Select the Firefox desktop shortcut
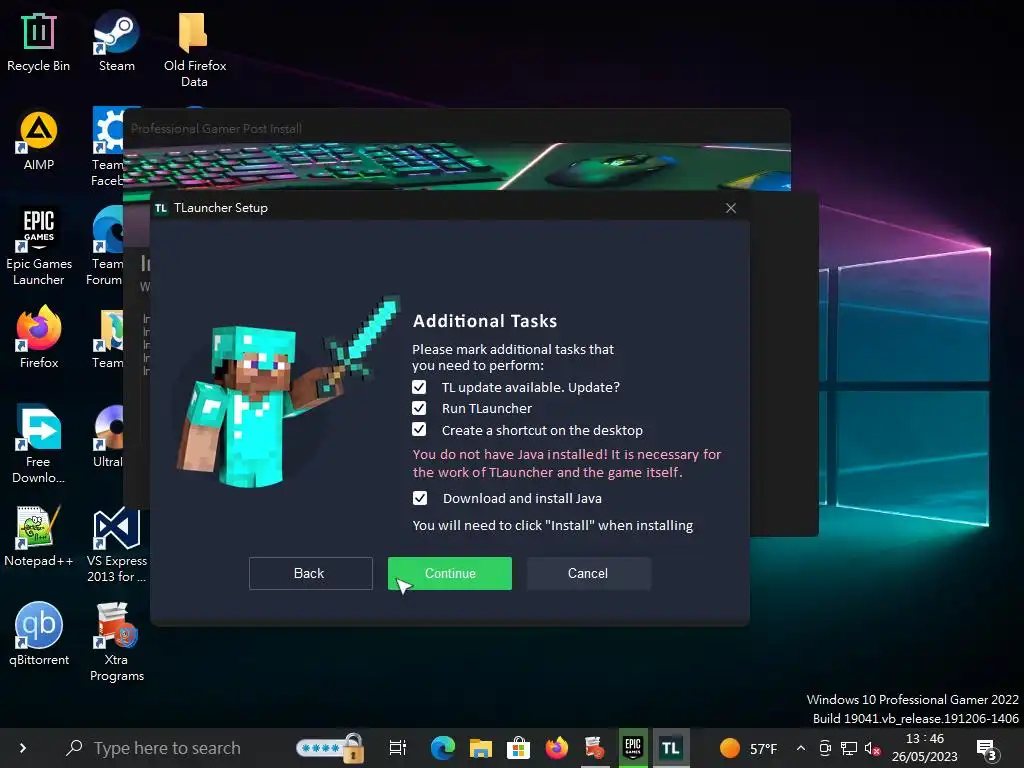This screenshot has height=768, width=1024. (x=39, y=338)
